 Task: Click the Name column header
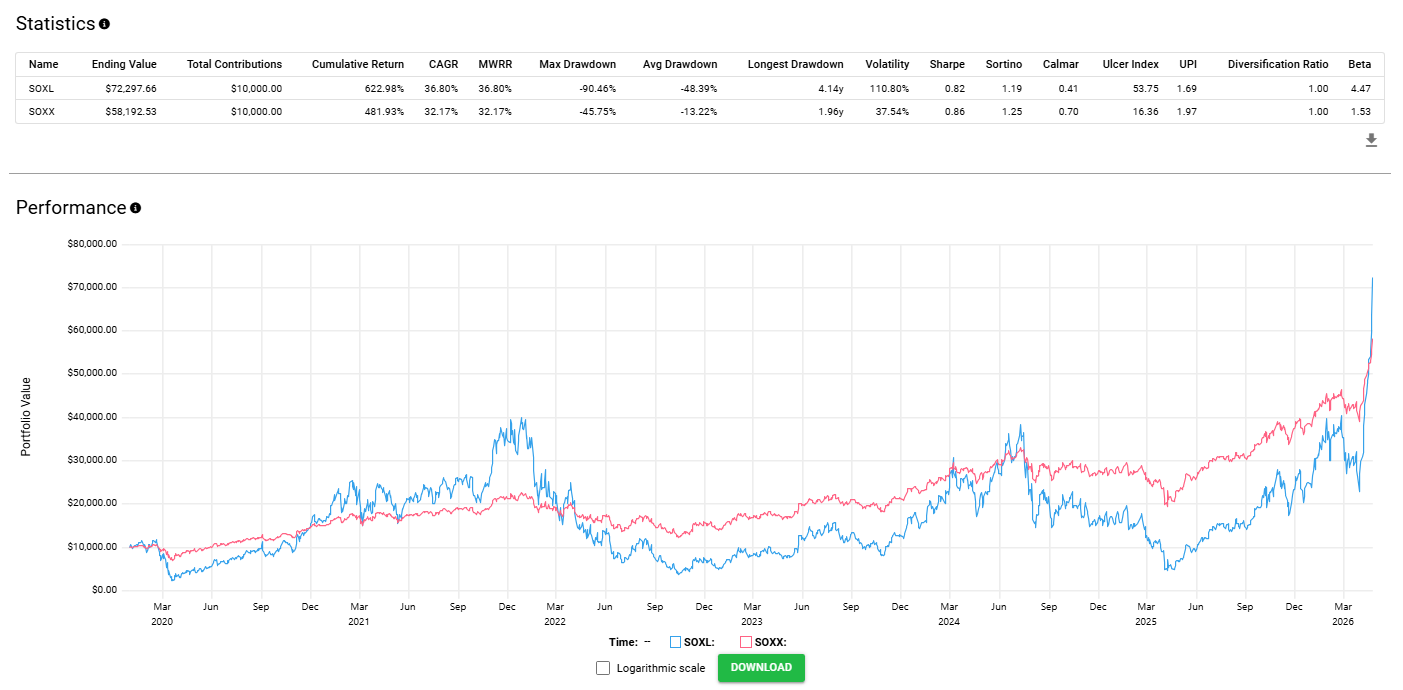tap(44, 64)
